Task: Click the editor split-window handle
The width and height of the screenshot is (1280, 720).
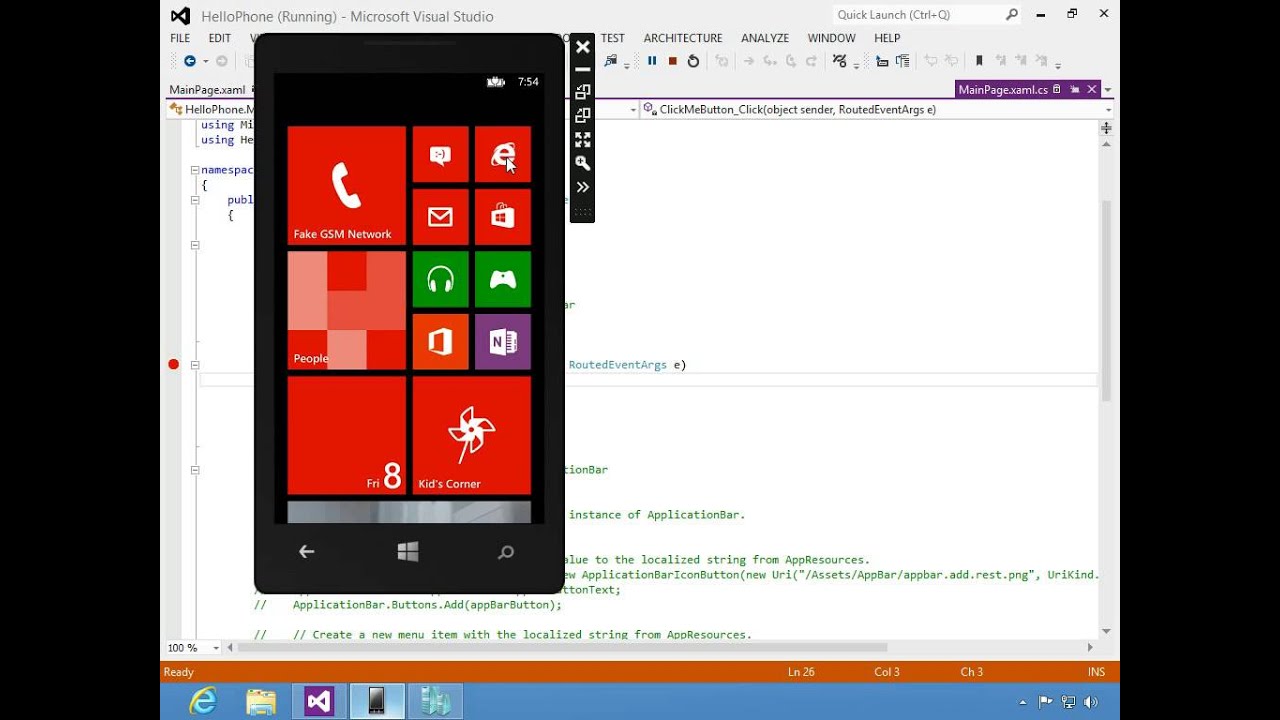Action: click(1106, 129)
